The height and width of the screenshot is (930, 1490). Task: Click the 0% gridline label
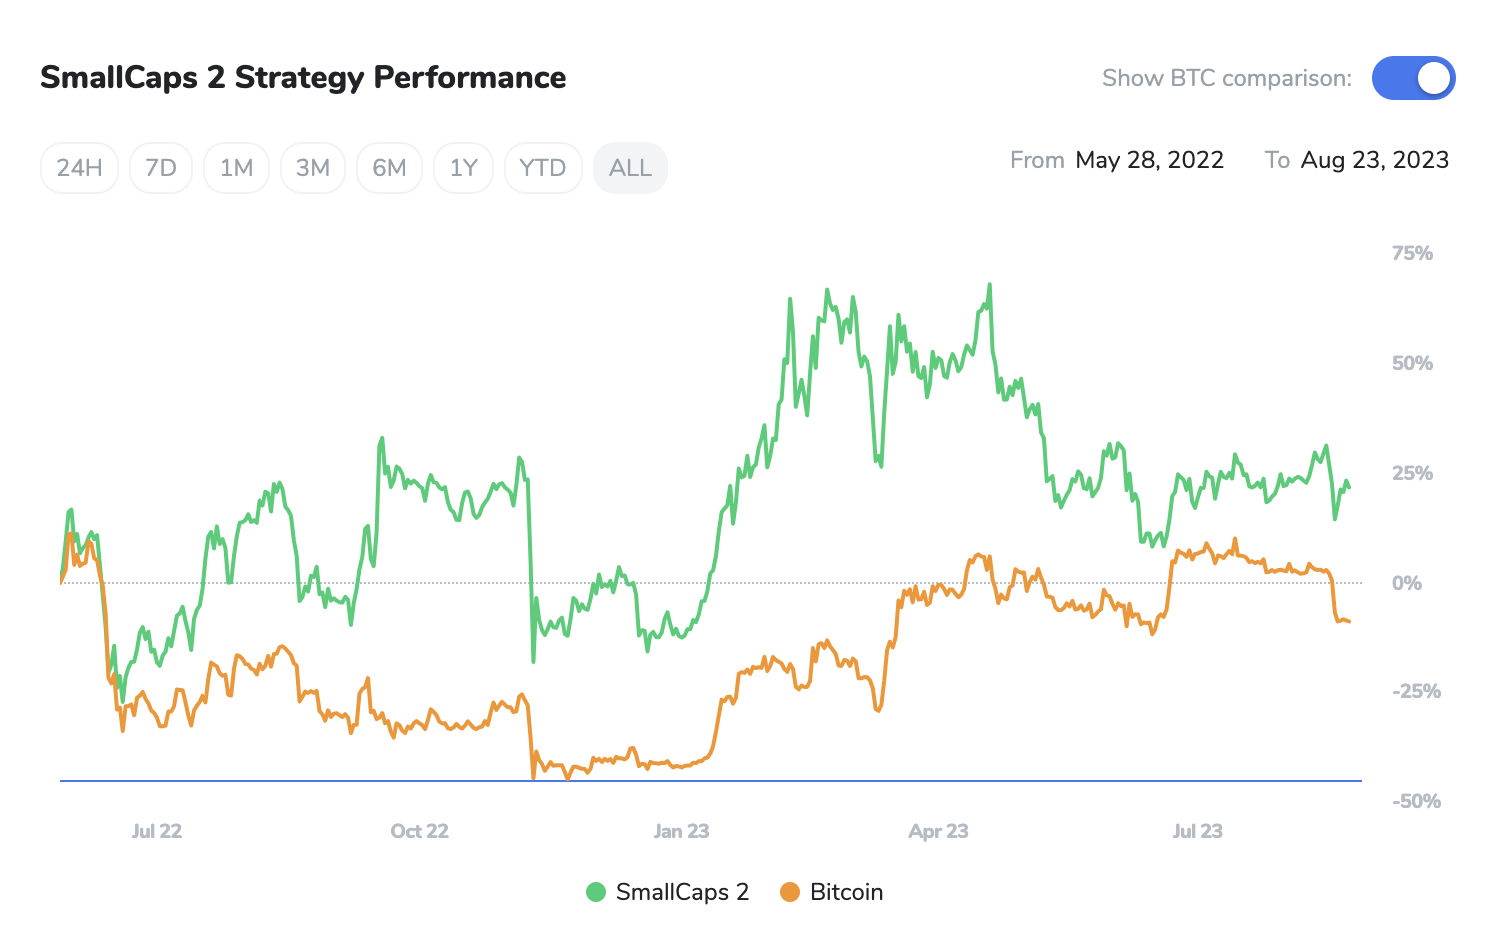pyautogui.click(x=1406, y=583)
